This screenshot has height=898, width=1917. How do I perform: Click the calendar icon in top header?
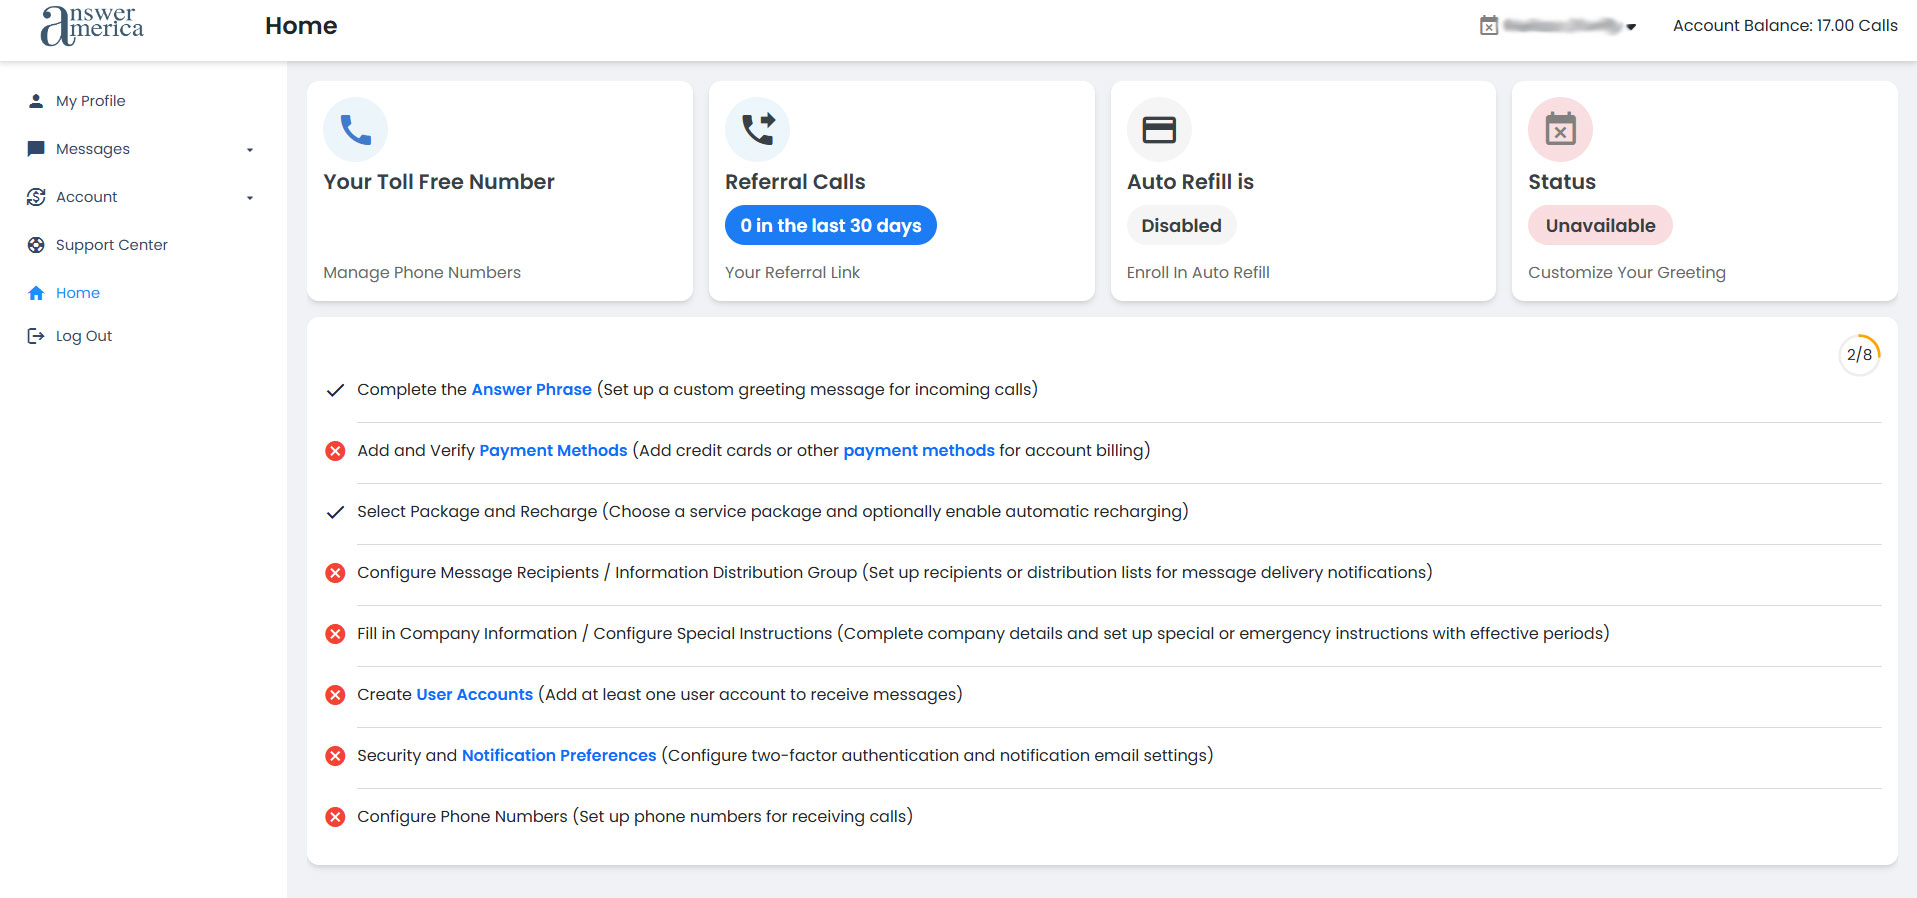coord(1489,26)
